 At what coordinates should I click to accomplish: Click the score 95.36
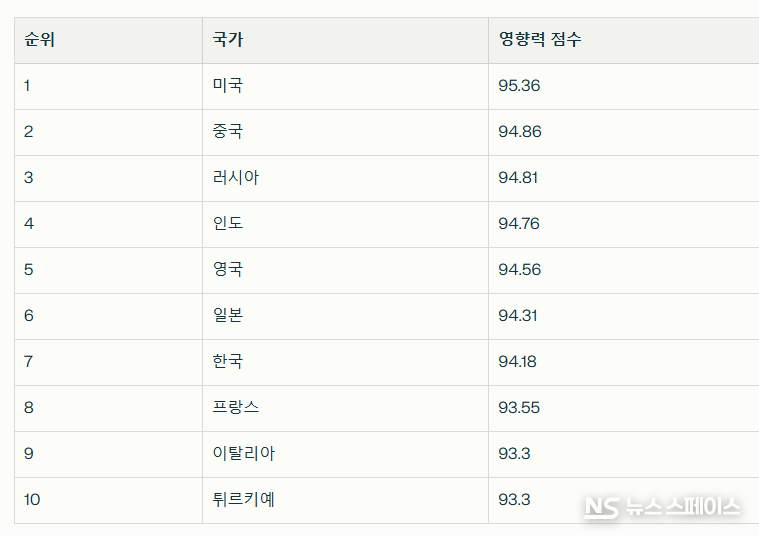(519, 86)
